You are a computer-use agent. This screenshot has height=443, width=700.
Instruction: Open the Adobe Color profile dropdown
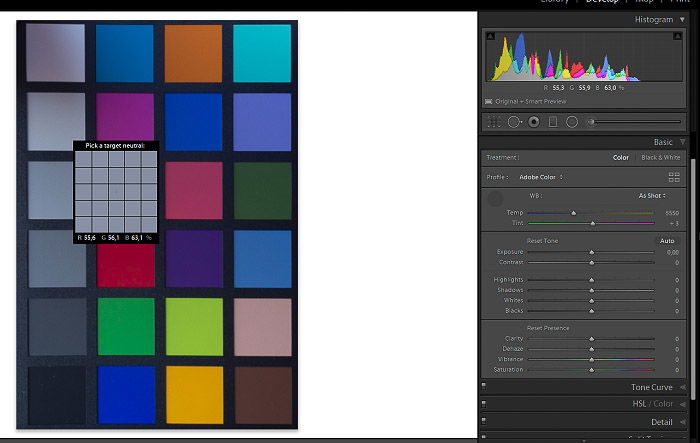(x=541, y=177)
